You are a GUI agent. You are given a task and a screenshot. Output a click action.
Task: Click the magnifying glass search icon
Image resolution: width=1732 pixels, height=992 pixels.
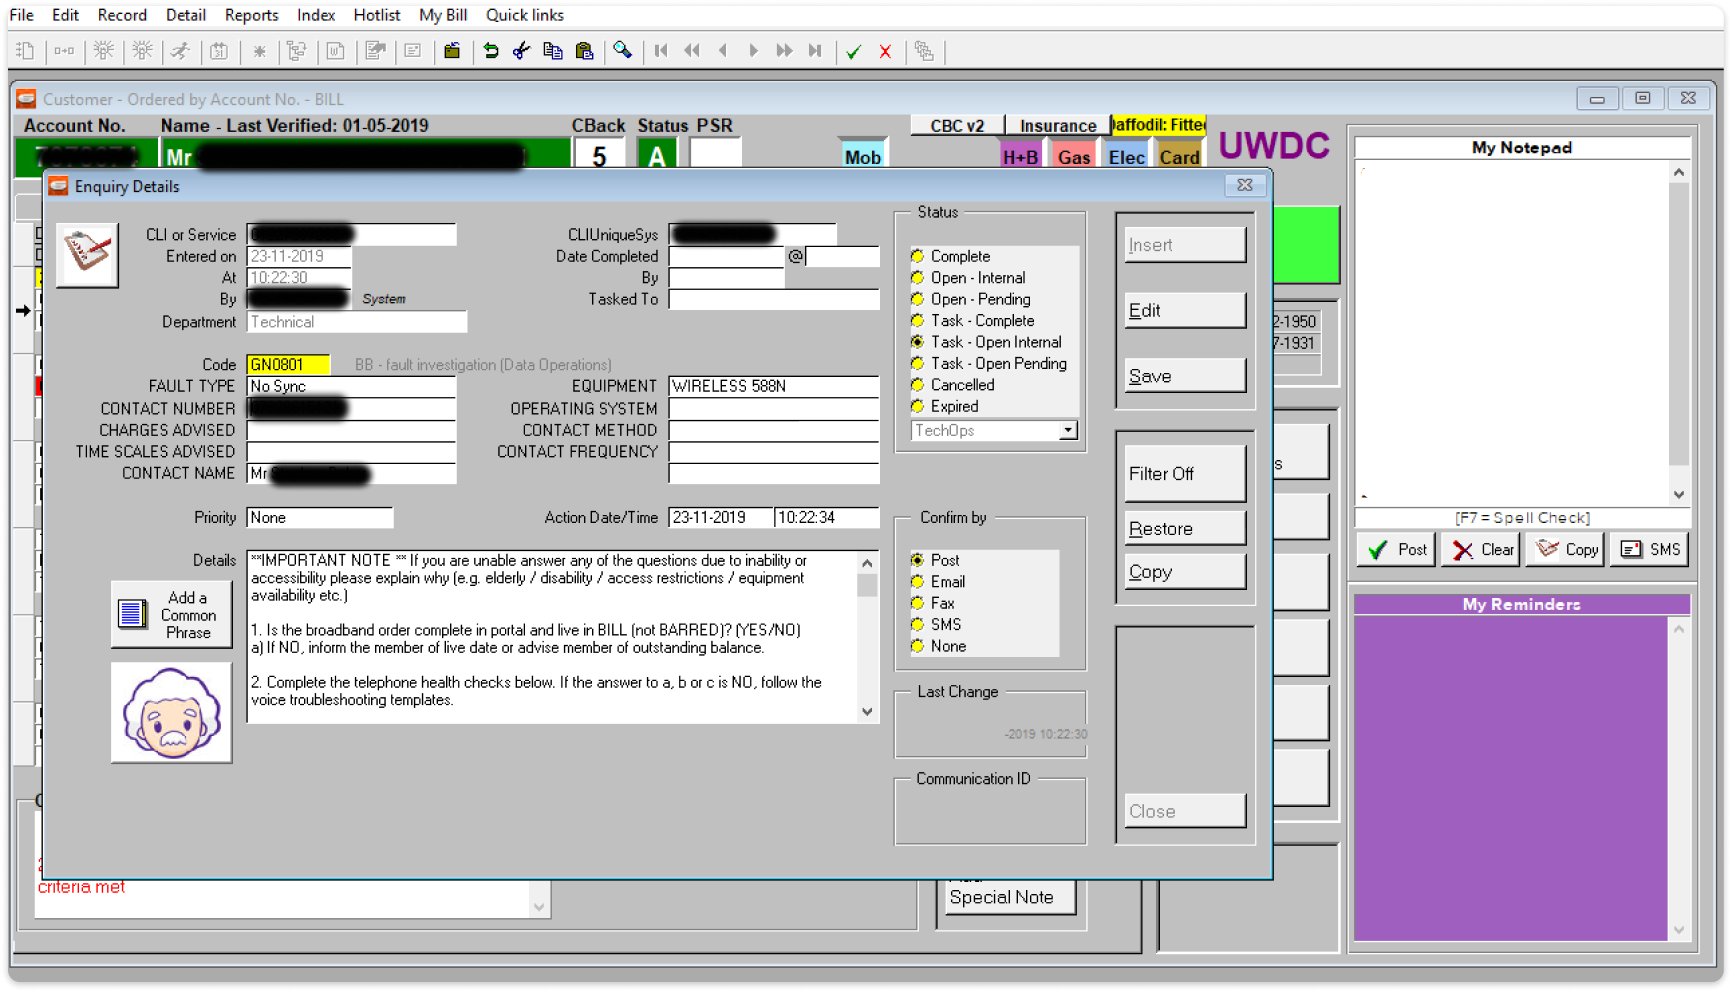click(x=623, y=51)
